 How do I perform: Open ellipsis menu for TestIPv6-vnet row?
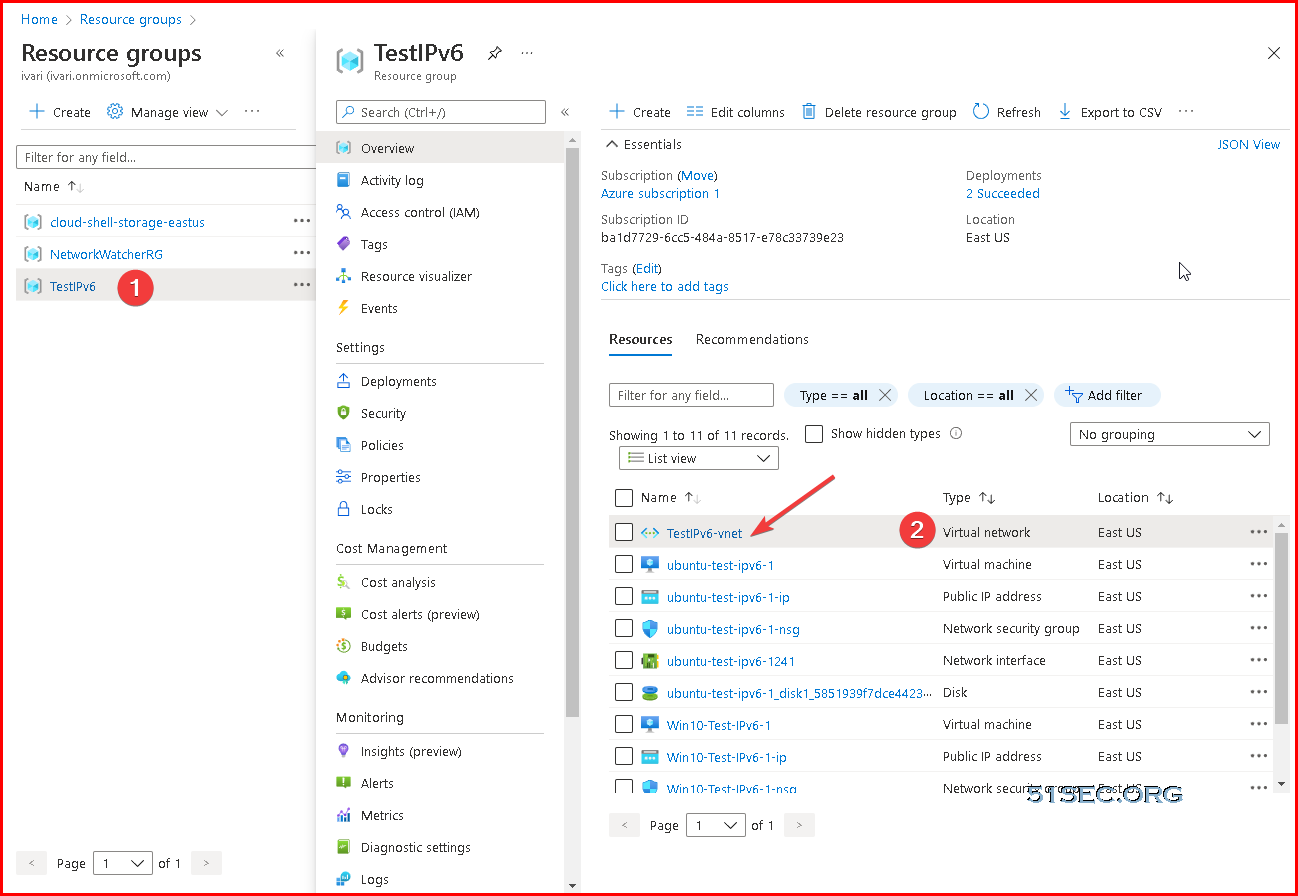1259,532
